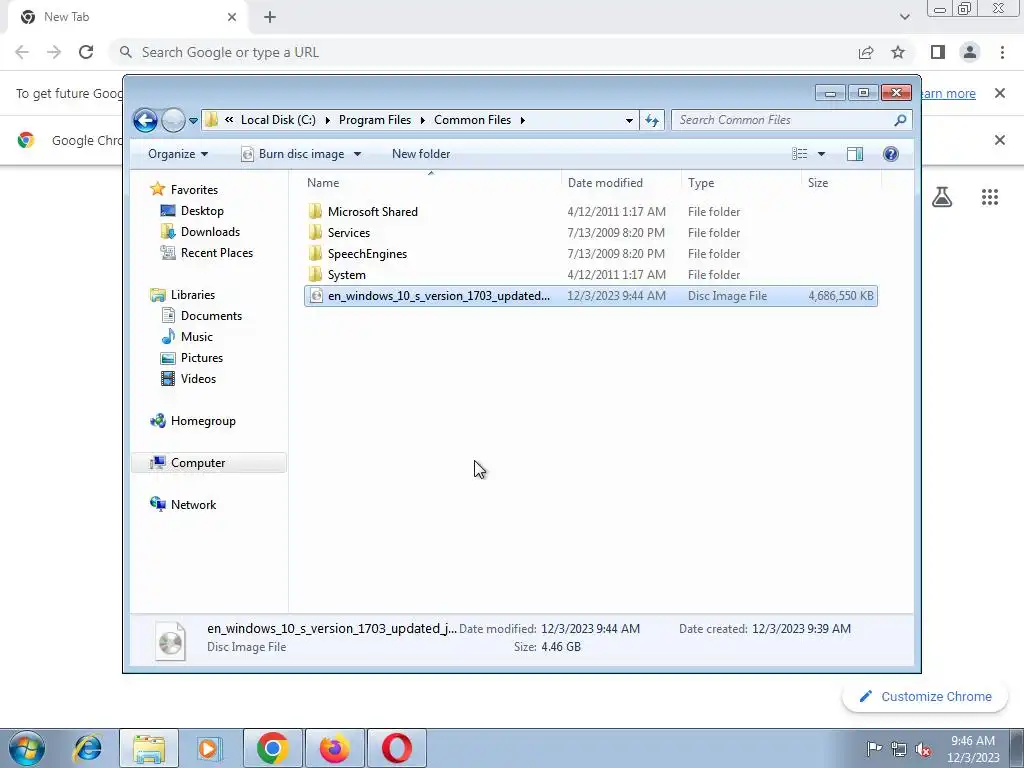This screenshot has width=1024, height=768.
Task: Open Downloads in Favorites
Action: click(x=210, y=232)
